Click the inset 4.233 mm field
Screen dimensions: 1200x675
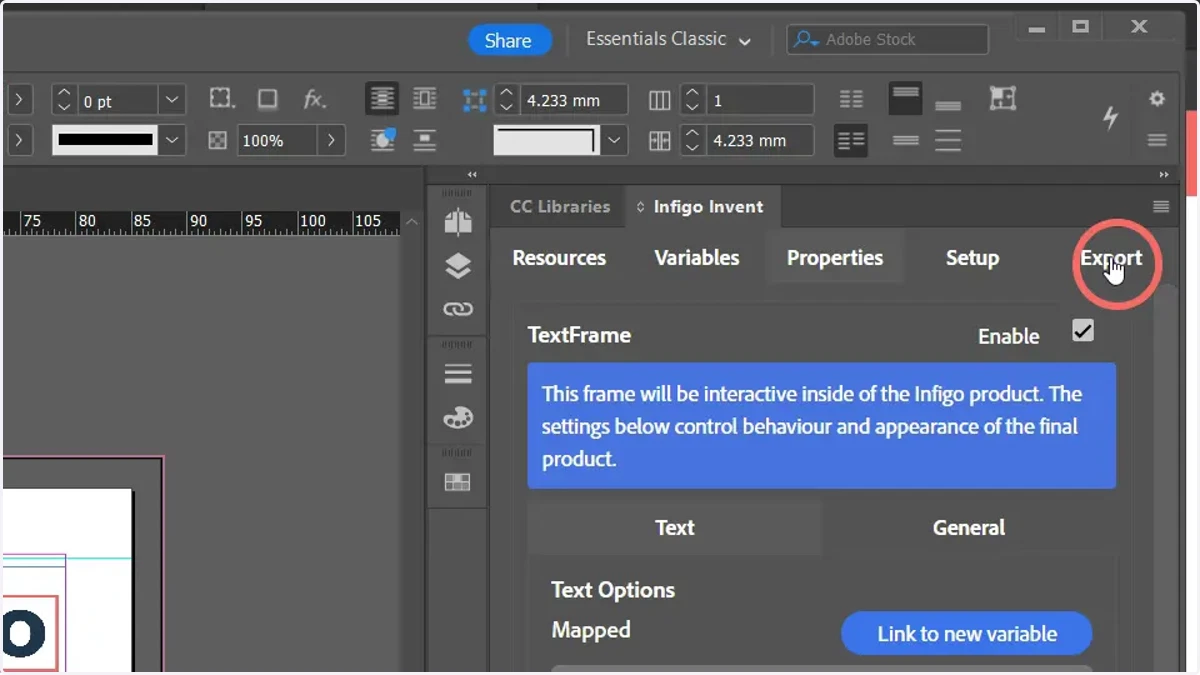(x=573, y=100)
